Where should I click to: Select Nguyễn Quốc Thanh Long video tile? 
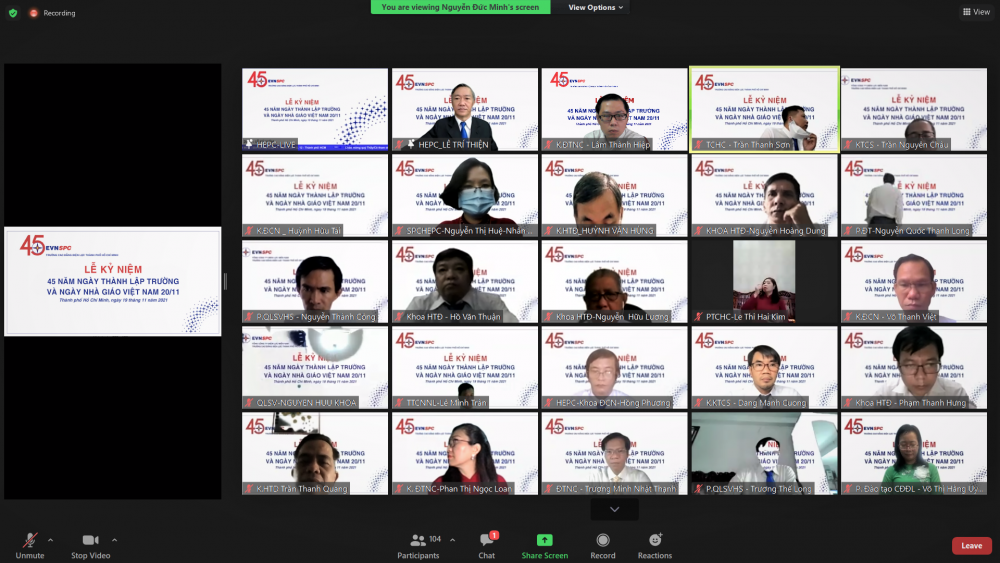tap(914, 196)
